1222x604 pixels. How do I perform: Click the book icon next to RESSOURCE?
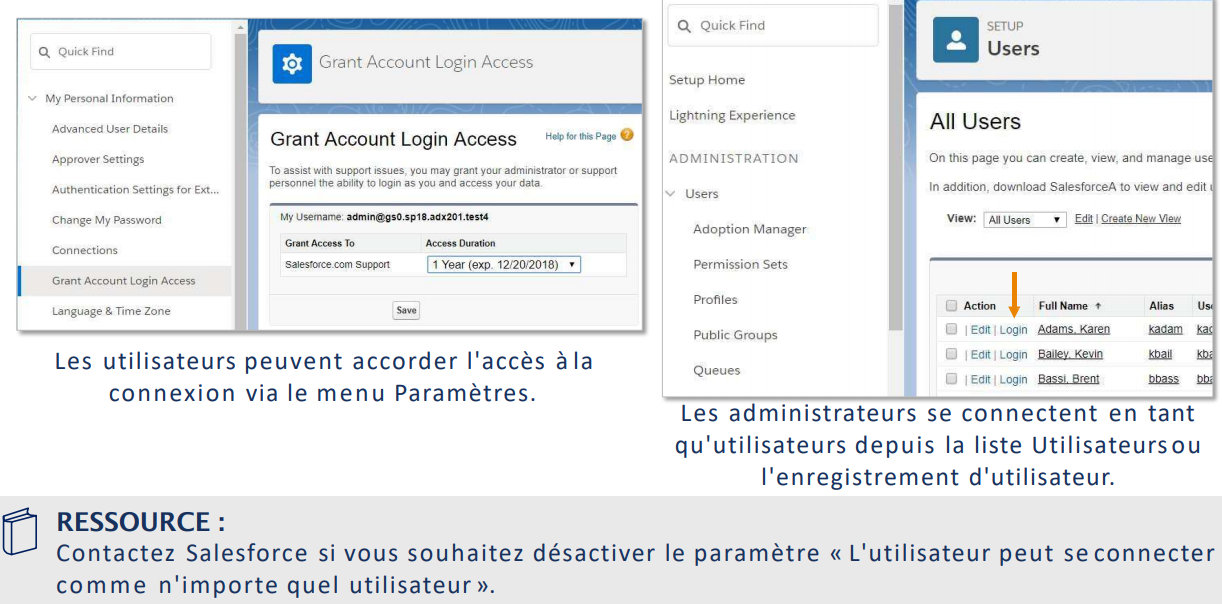click(22, 532)
